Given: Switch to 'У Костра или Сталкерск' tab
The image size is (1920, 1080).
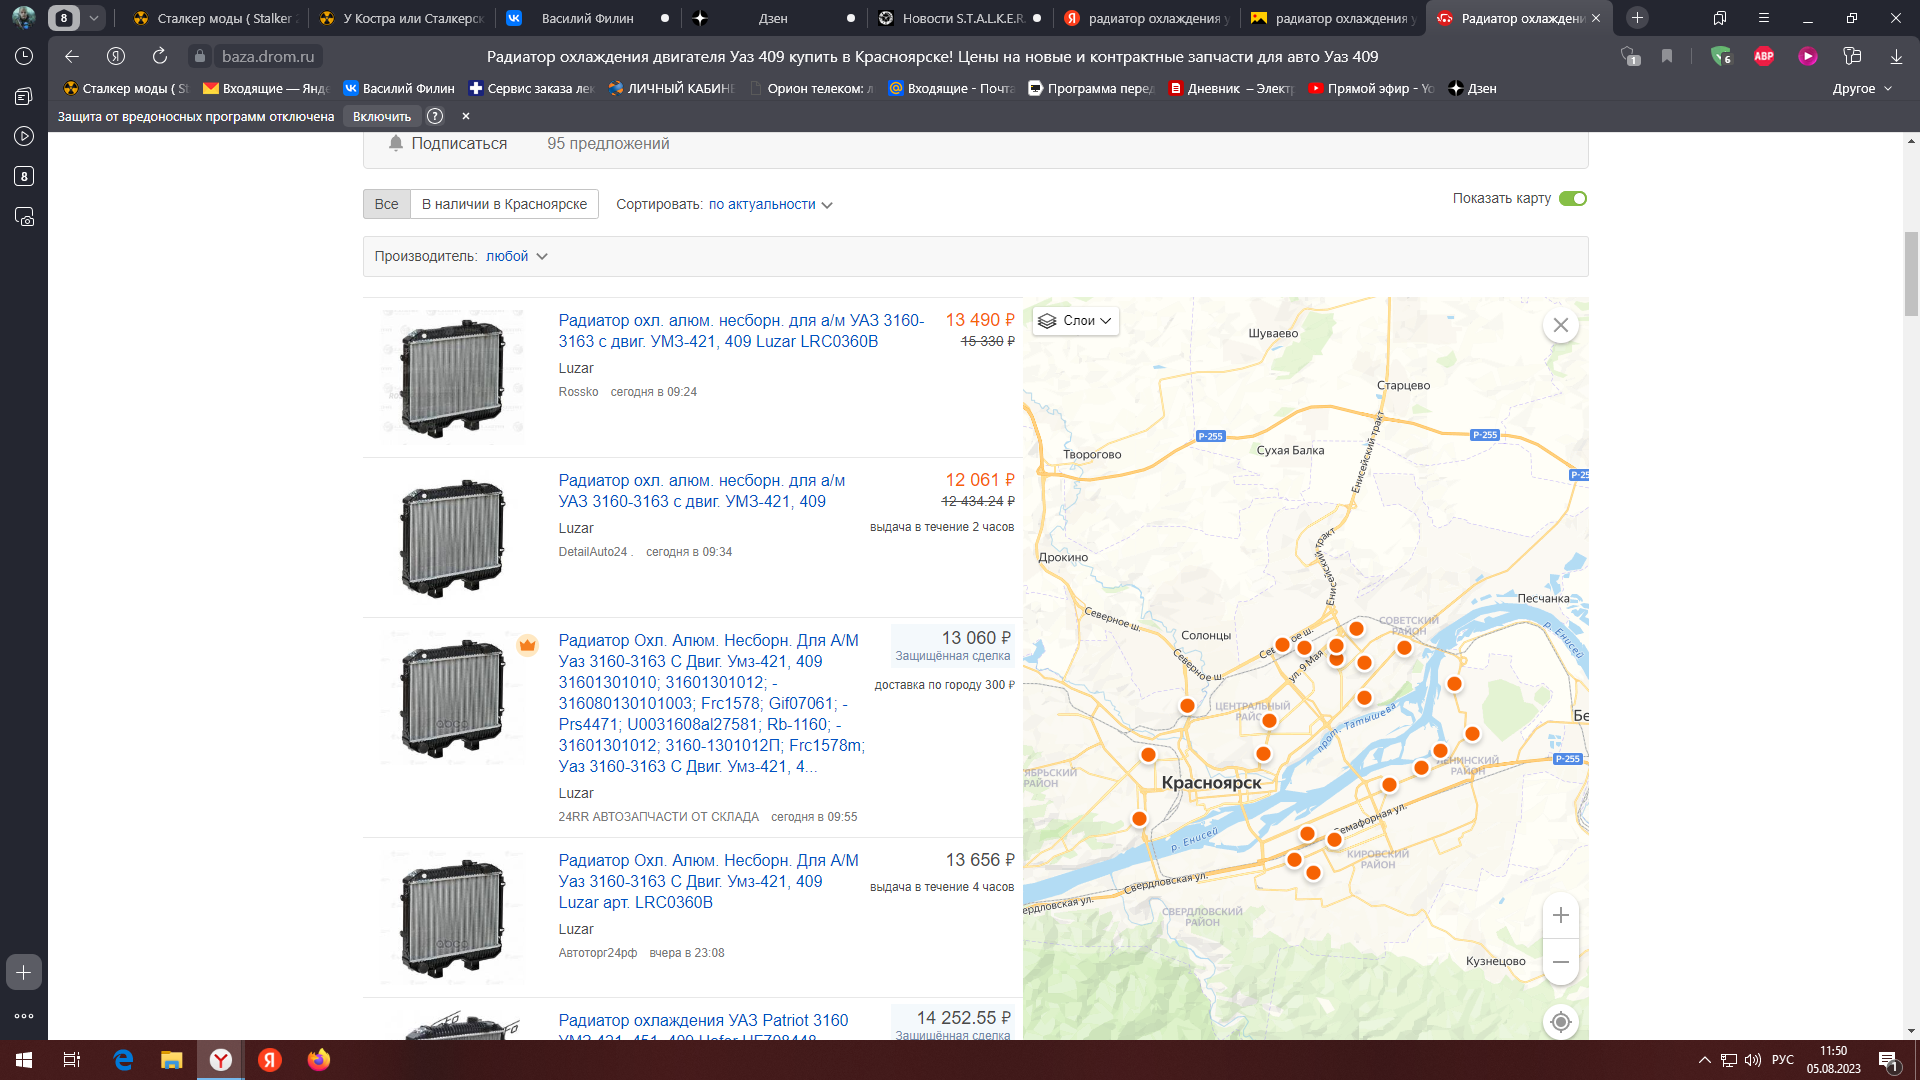Looking at the screenshot, I should 400,18.
